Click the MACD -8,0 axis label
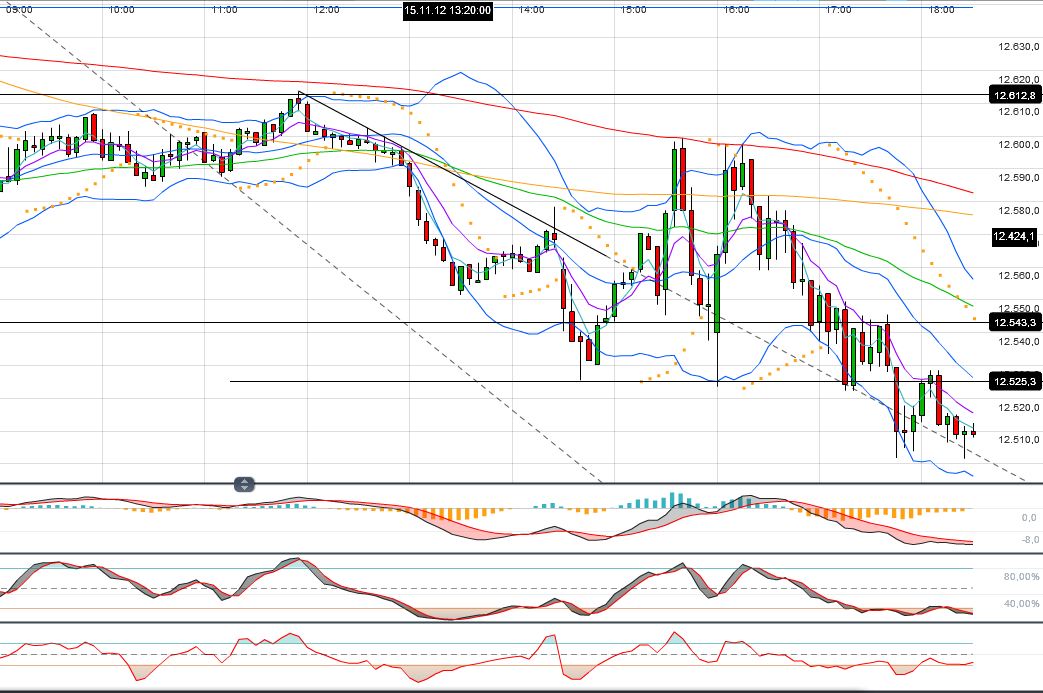 point(1028,539)
